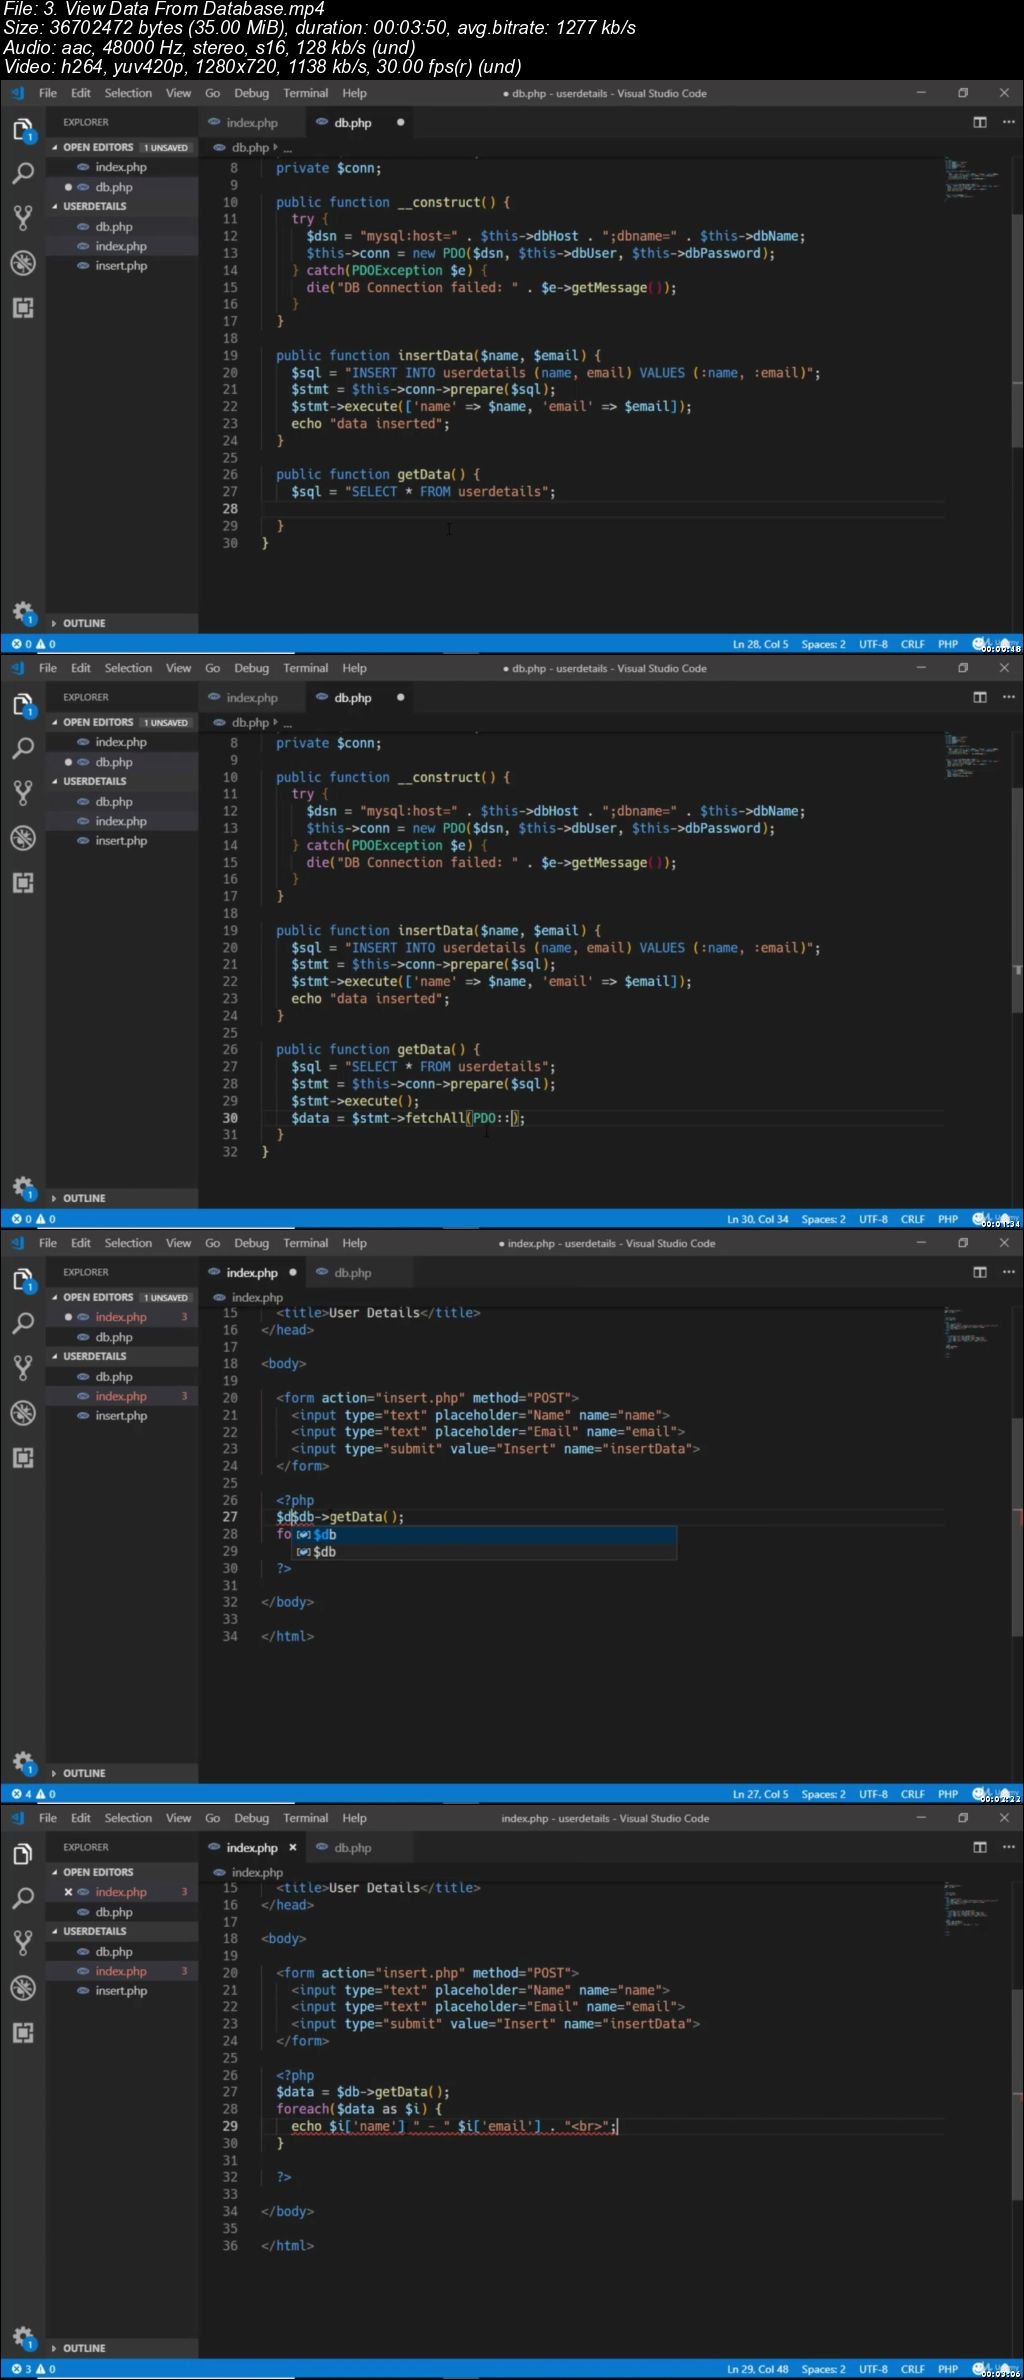Click PHP language mode in second frame status bar
The height and width of the screenshot is (2380, 1024).
coord(948,1219)
